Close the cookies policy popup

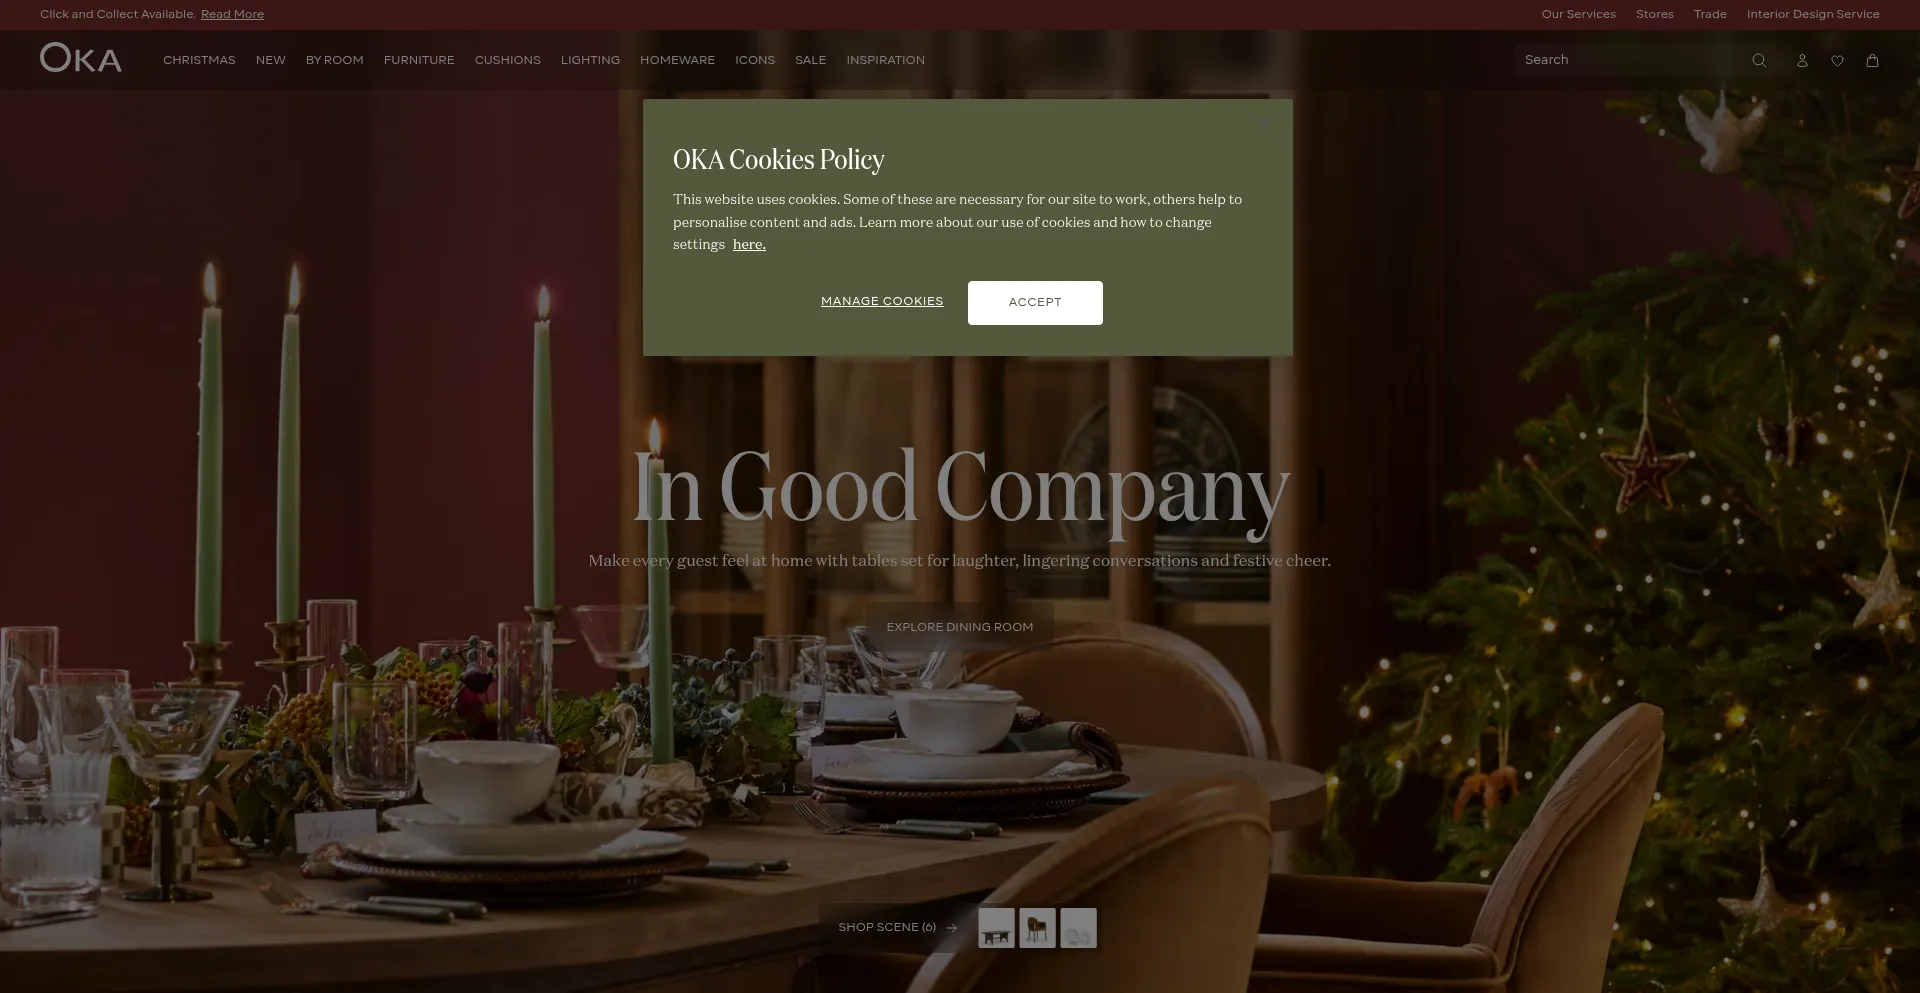1264,123
